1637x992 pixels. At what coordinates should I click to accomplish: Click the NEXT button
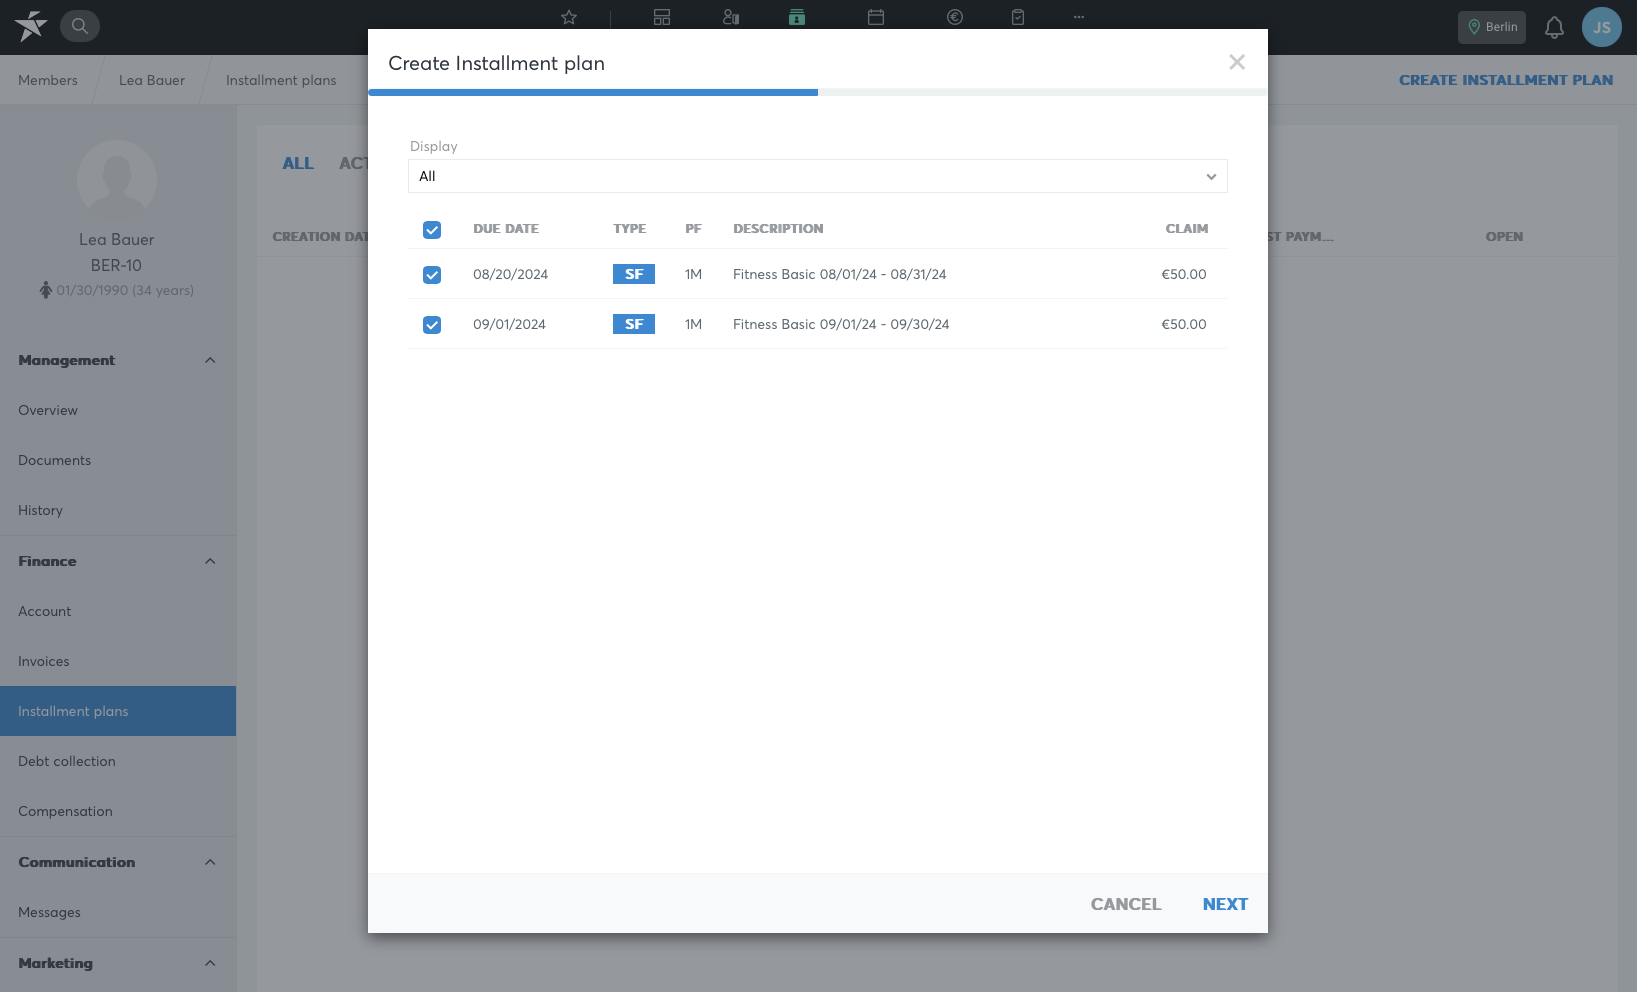(1225, 904)
